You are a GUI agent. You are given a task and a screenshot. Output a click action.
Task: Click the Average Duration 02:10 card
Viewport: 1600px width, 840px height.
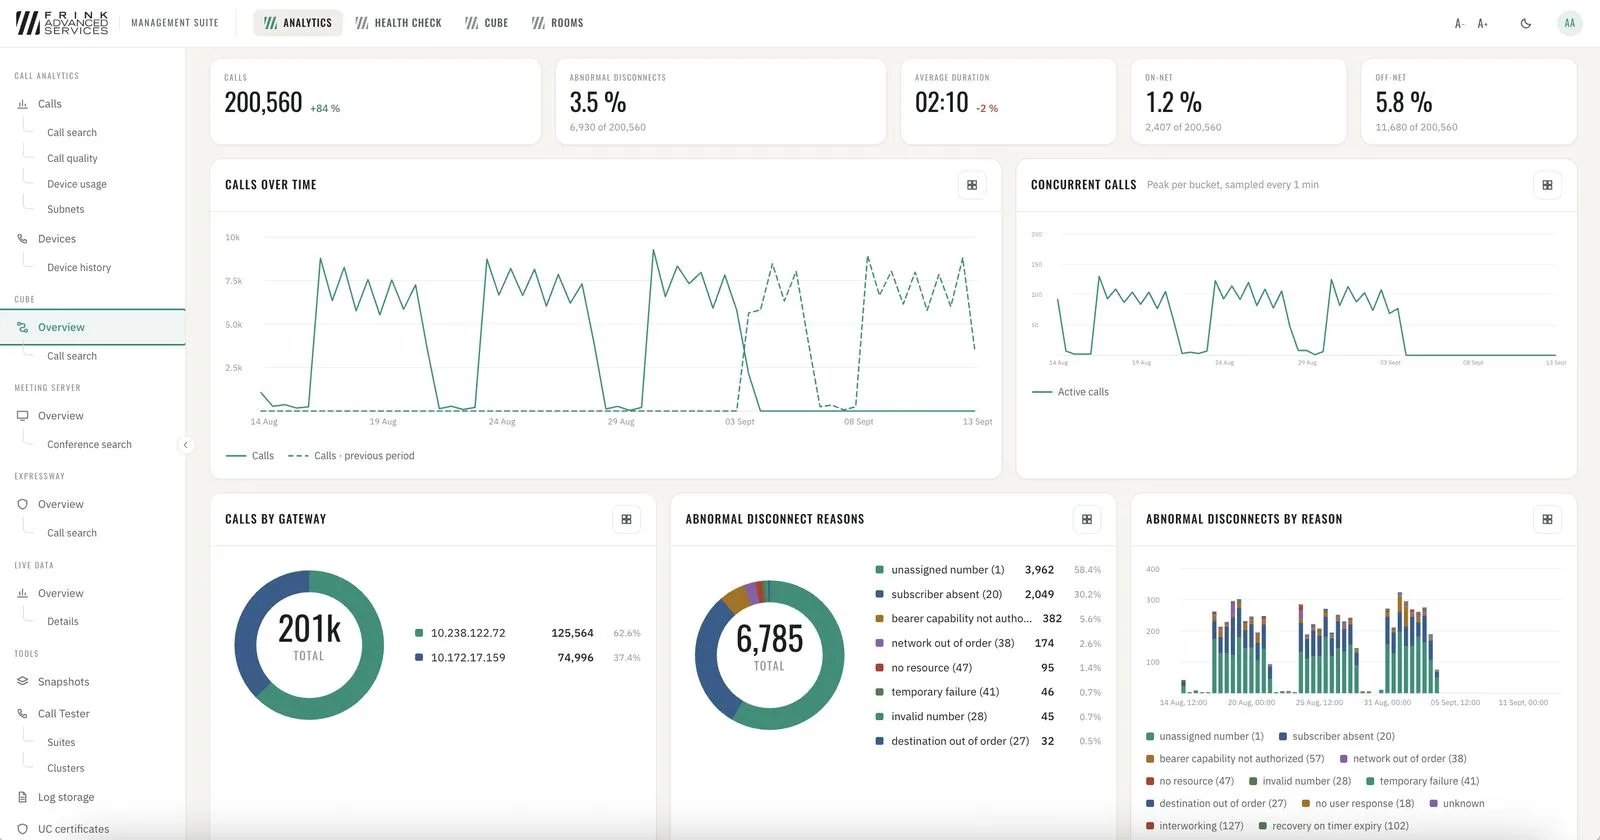1008,102
